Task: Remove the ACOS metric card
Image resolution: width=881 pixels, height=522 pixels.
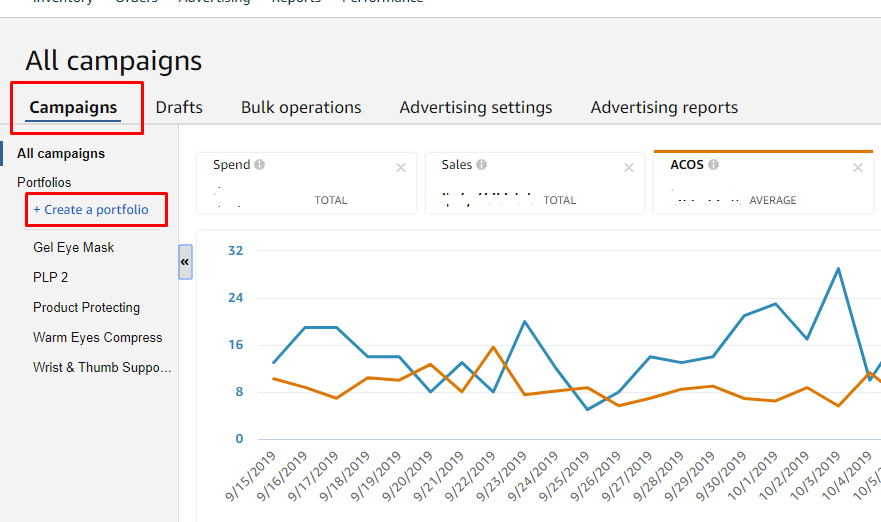Action: click(x=857, y=167)
